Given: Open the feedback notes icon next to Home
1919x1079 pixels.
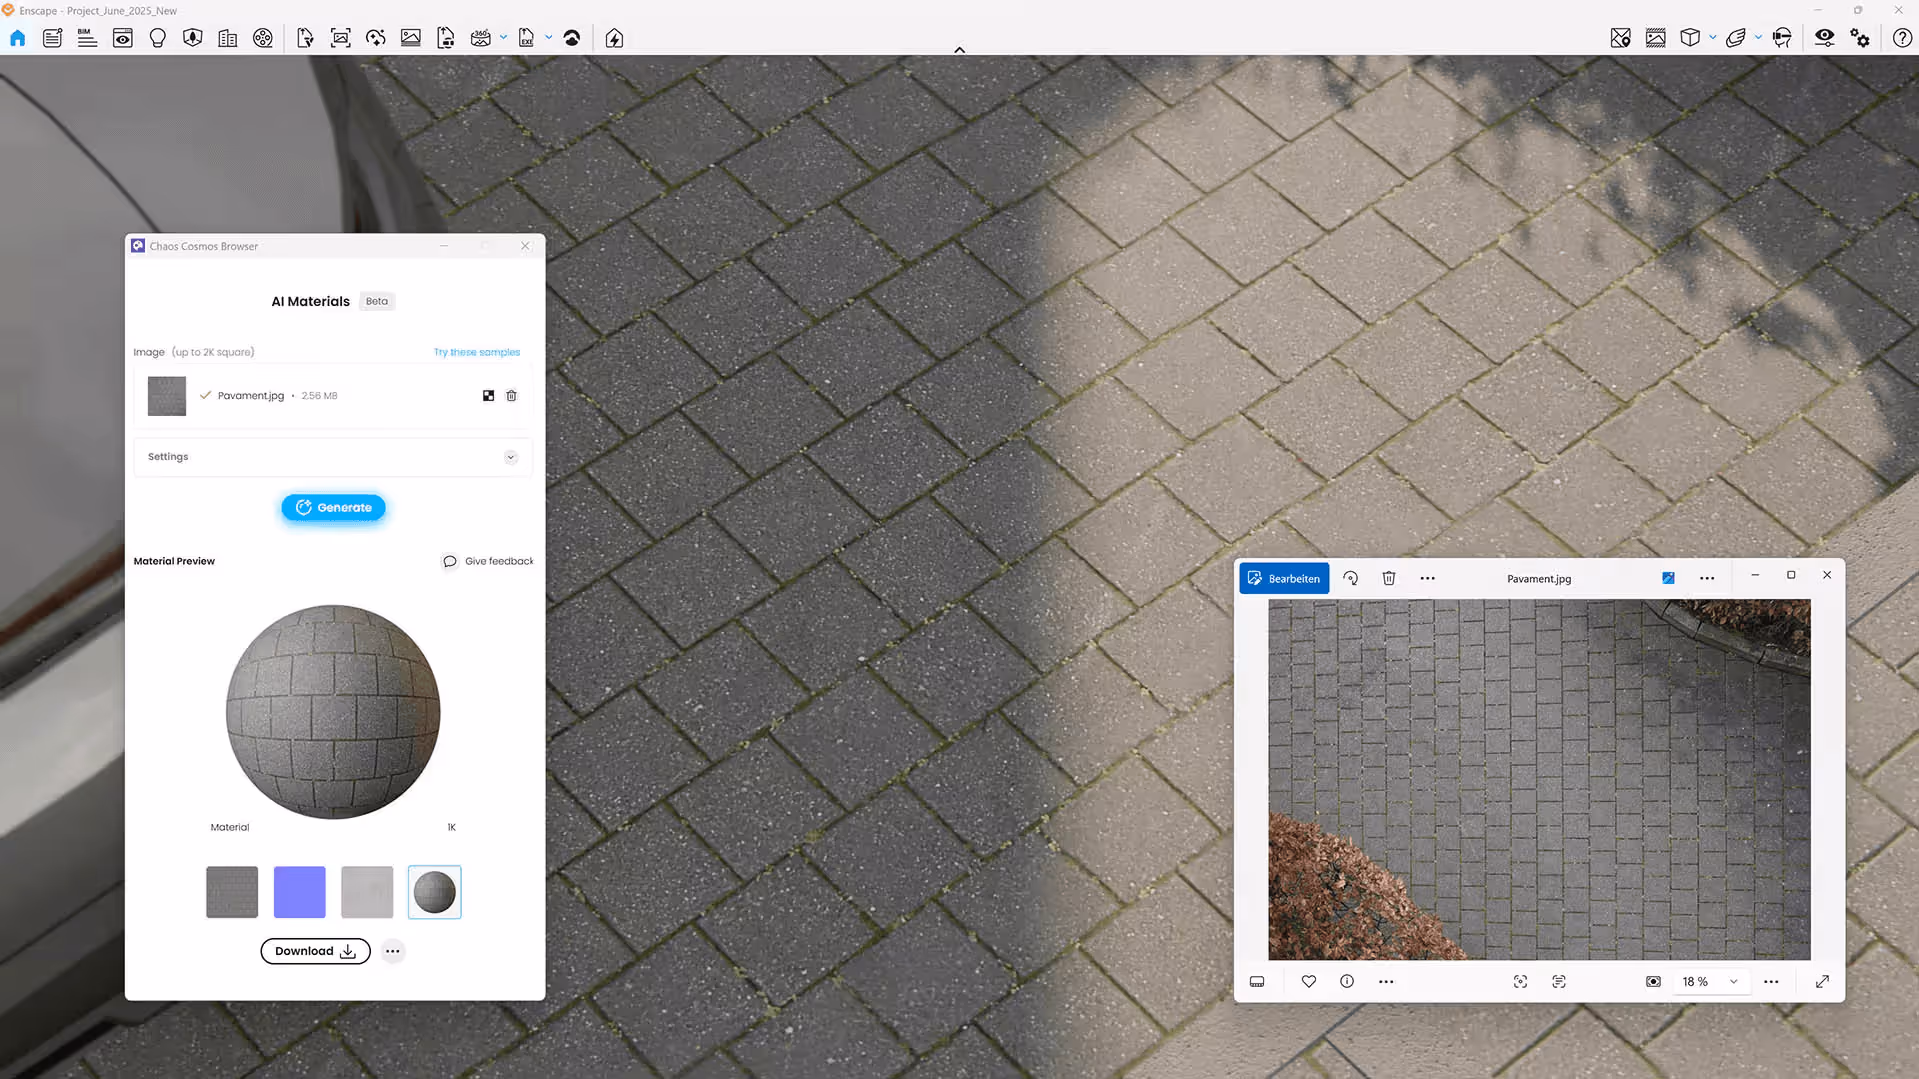Looking at the screenshot, I should 52,38.
